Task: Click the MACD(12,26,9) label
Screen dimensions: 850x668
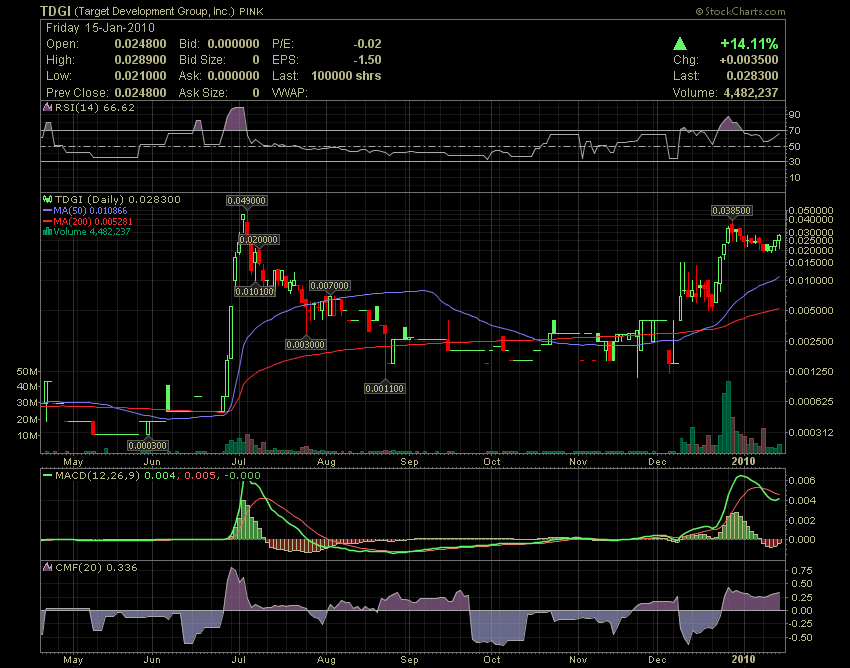Action: click(x=98, y=476)
